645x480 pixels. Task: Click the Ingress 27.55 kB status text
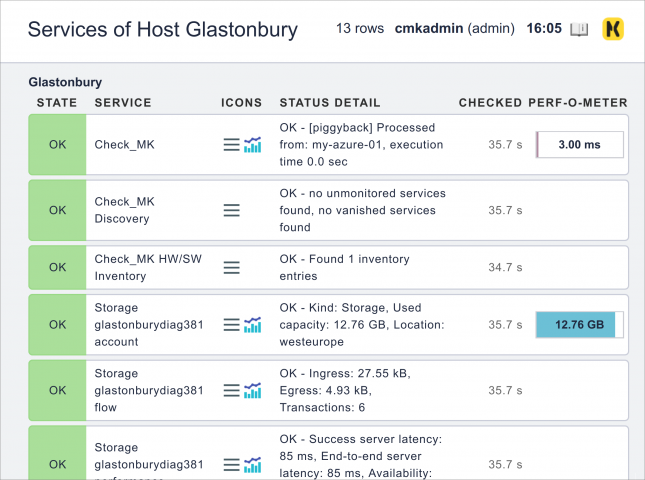click(x=345, y=390)
